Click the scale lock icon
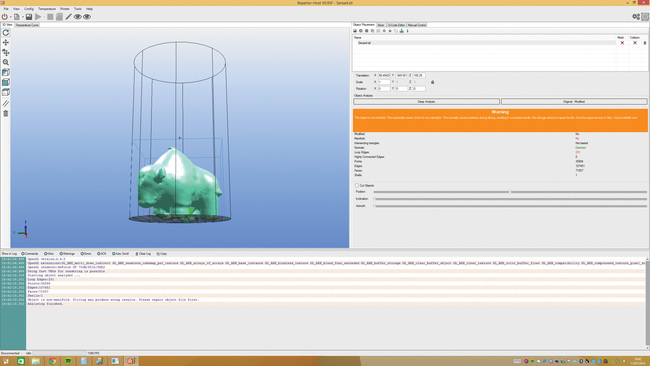This screenshot has height=366, width=650. [432, 82]
